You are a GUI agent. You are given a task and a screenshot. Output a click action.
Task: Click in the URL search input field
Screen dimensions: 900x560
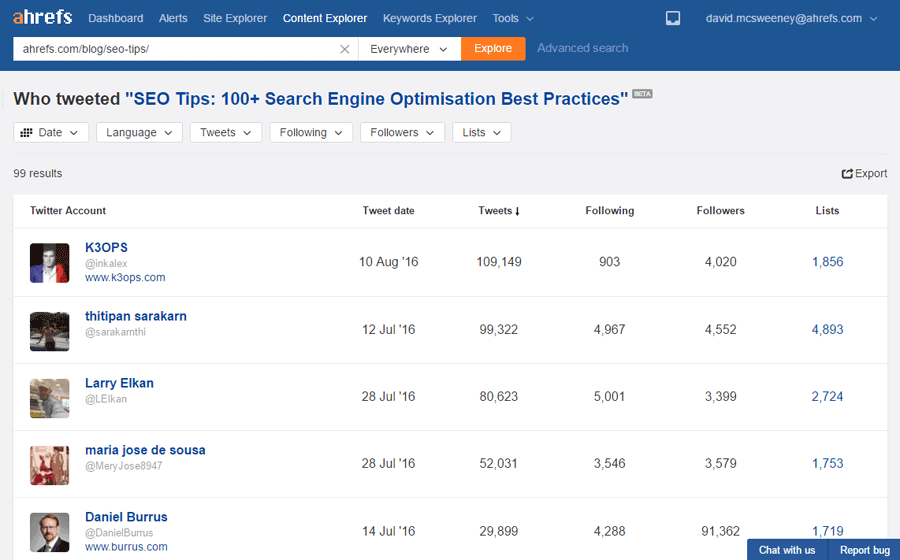point(175,49)
